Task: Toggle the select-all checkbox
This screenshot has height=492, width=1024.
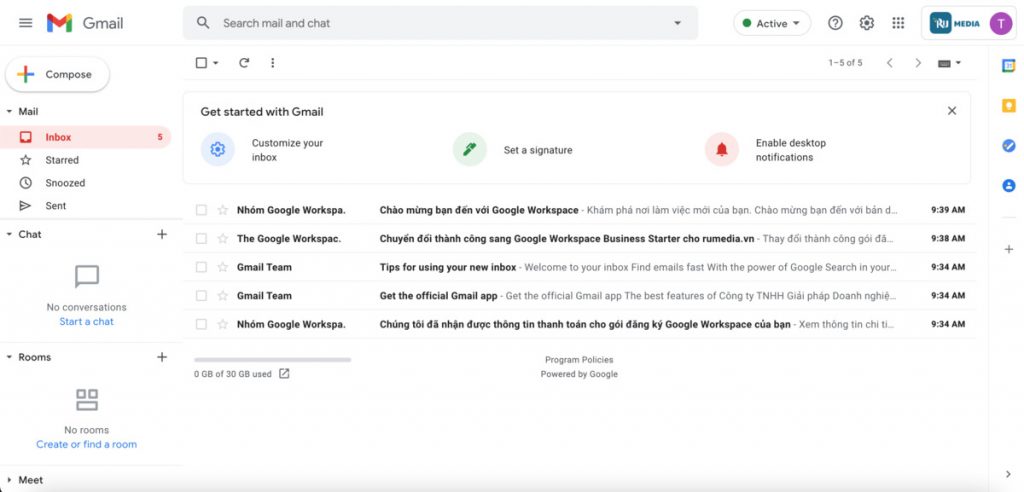Action: (x=201, y=63)
